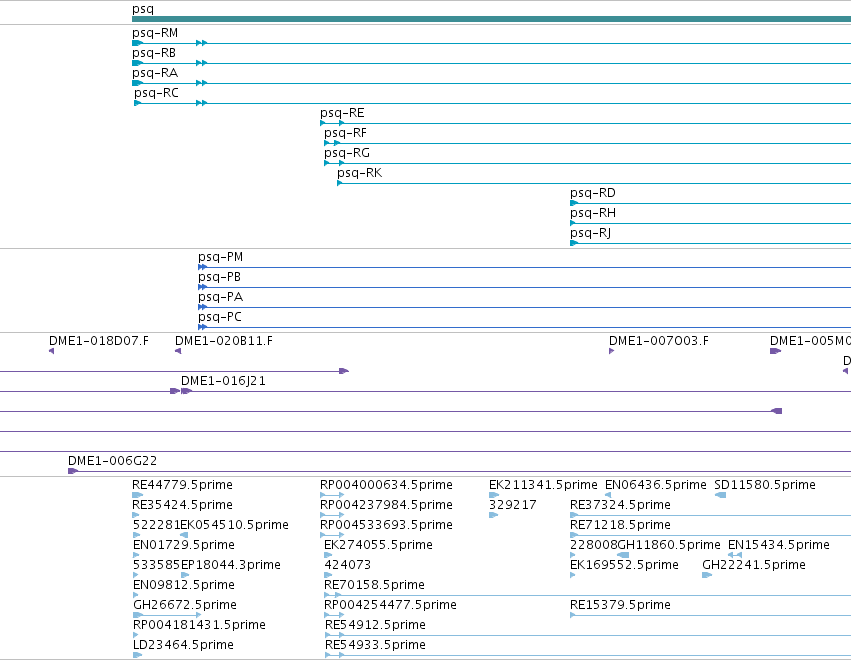
Task: Click the RP004254477.5prime EST label
Action: pyautogui.click(x=390, y=605)
